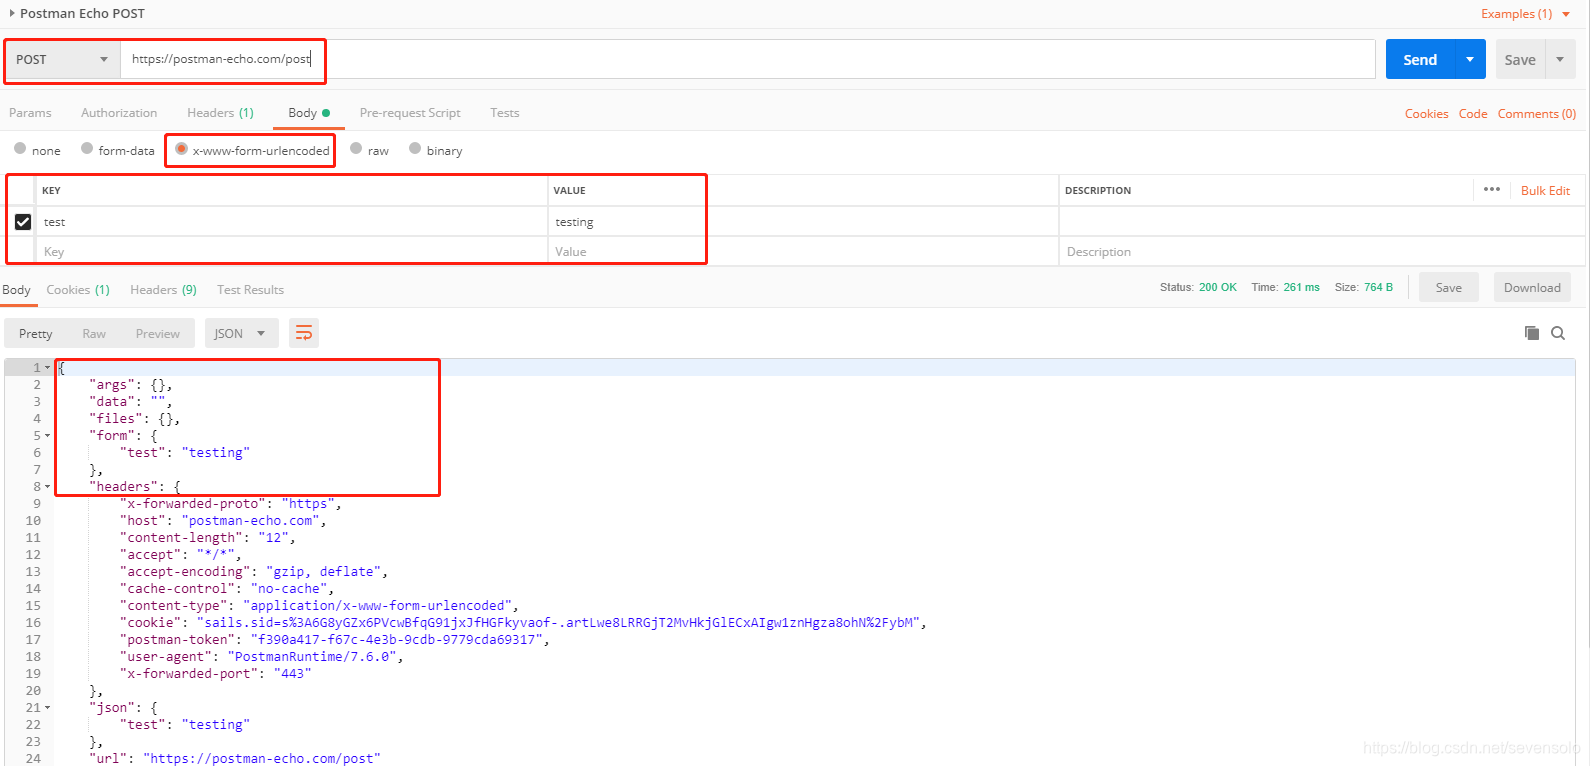Open the response Cookies (1) tab

(78, 290)
